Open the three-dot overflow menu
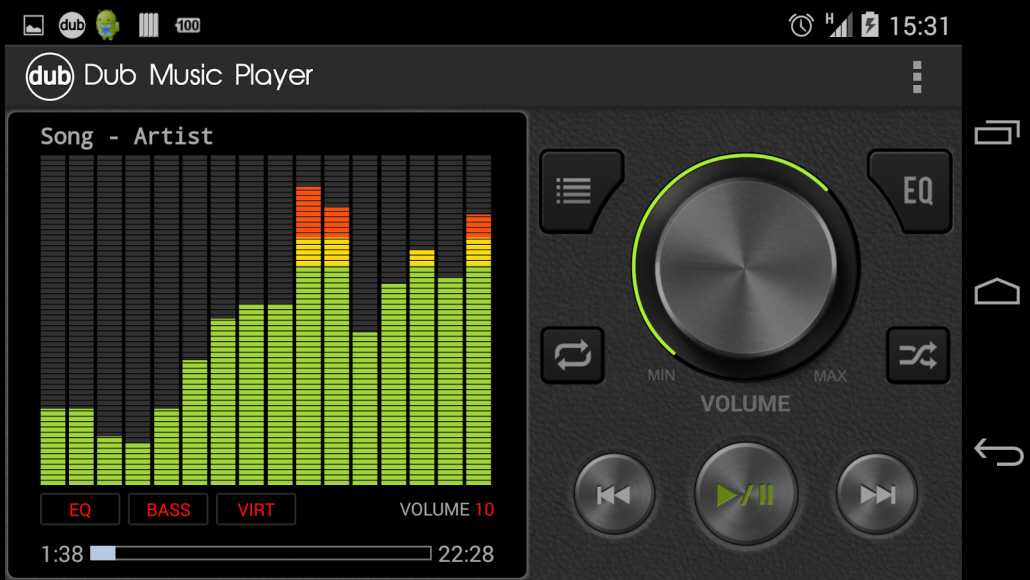 pyautogui.click(x=917, y=77)
